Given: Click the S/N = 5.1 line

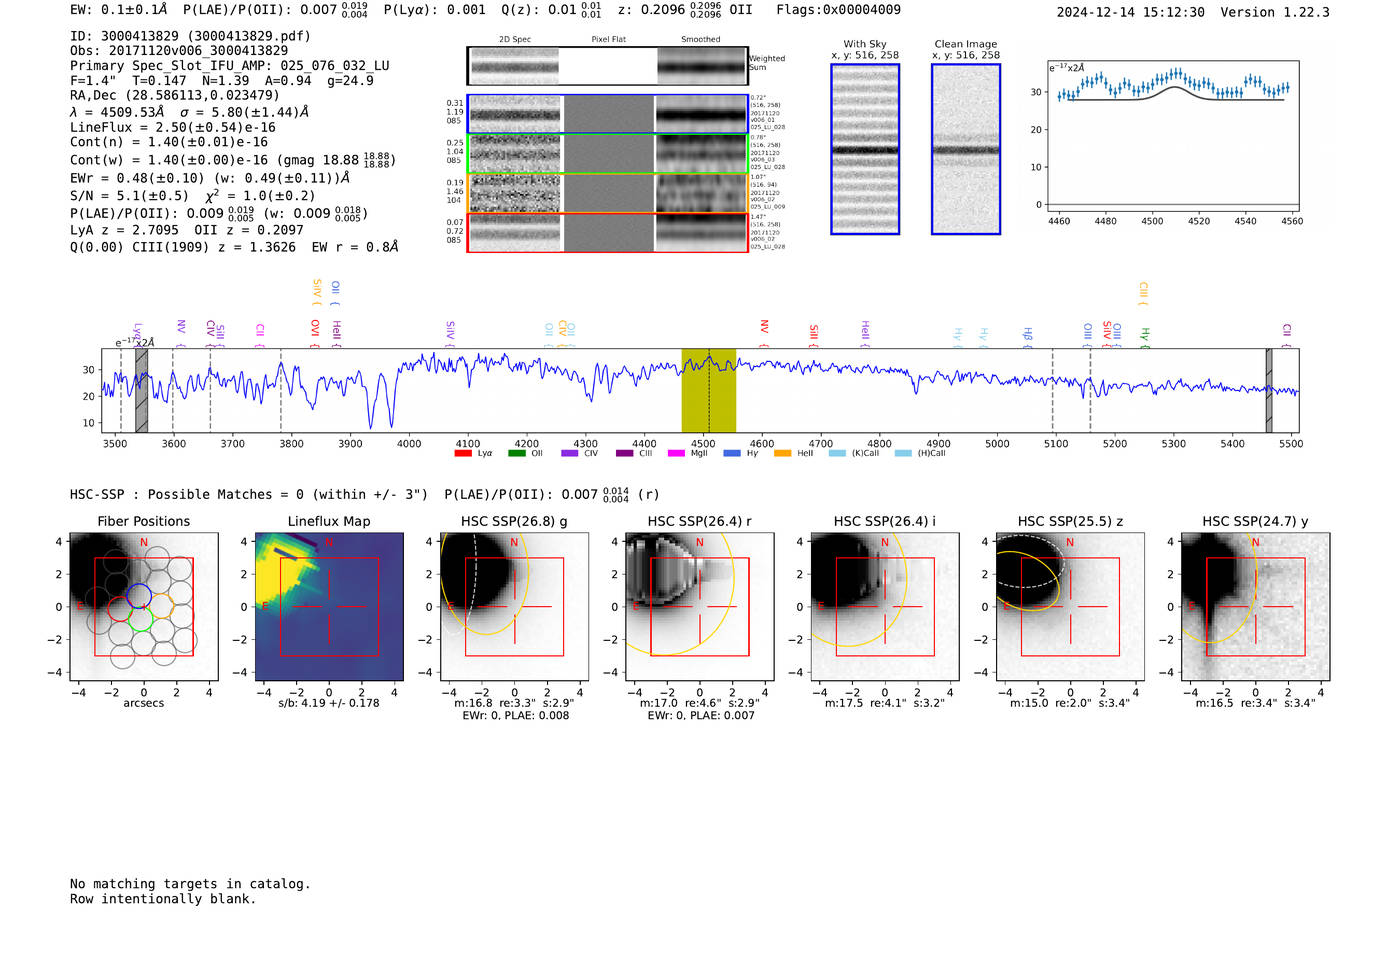Looking at the screenshot, I should point(193,195).
